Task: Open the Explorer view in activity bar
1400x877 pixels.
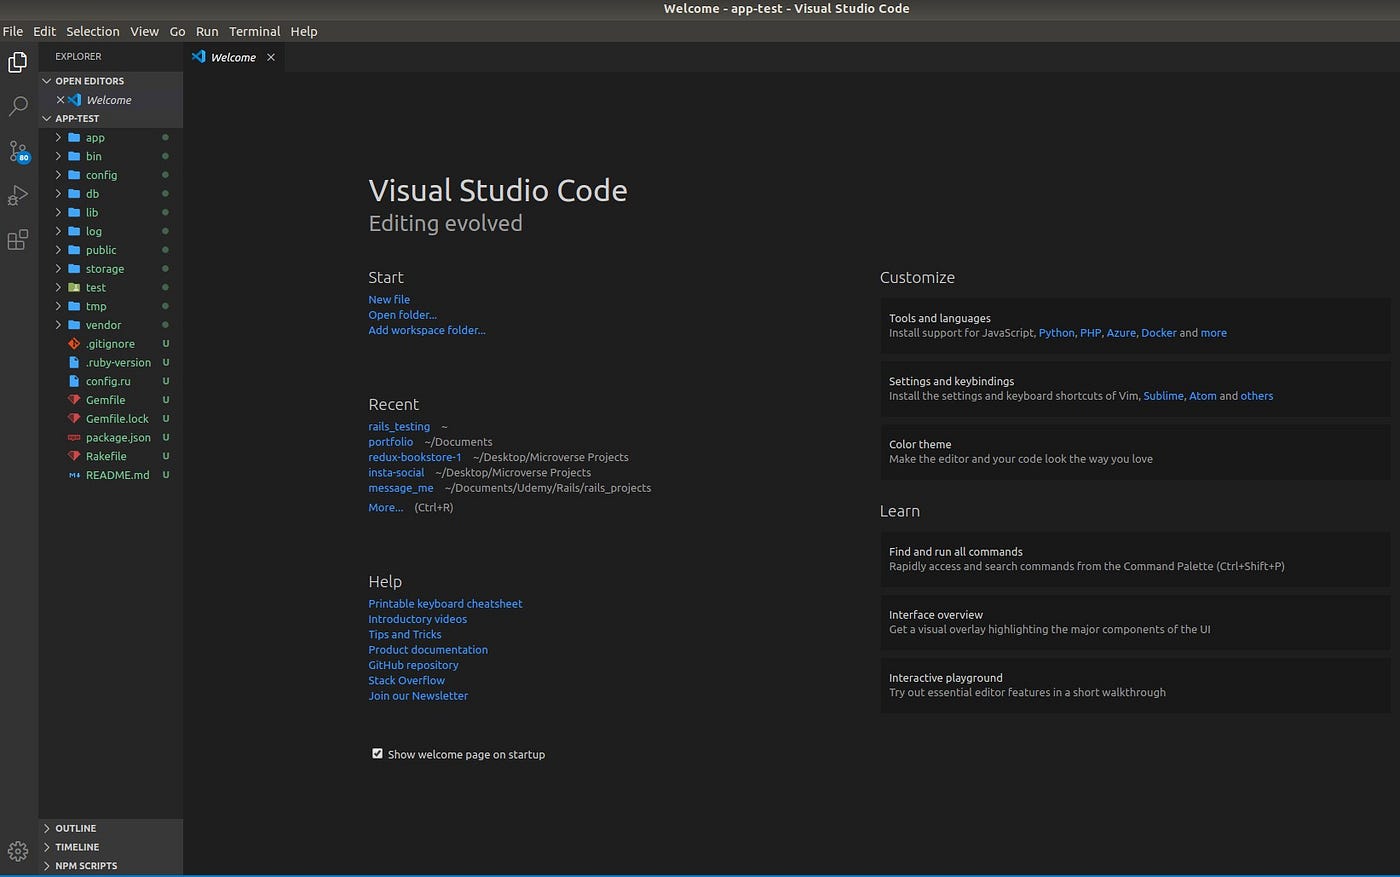Action: [18, 63]
